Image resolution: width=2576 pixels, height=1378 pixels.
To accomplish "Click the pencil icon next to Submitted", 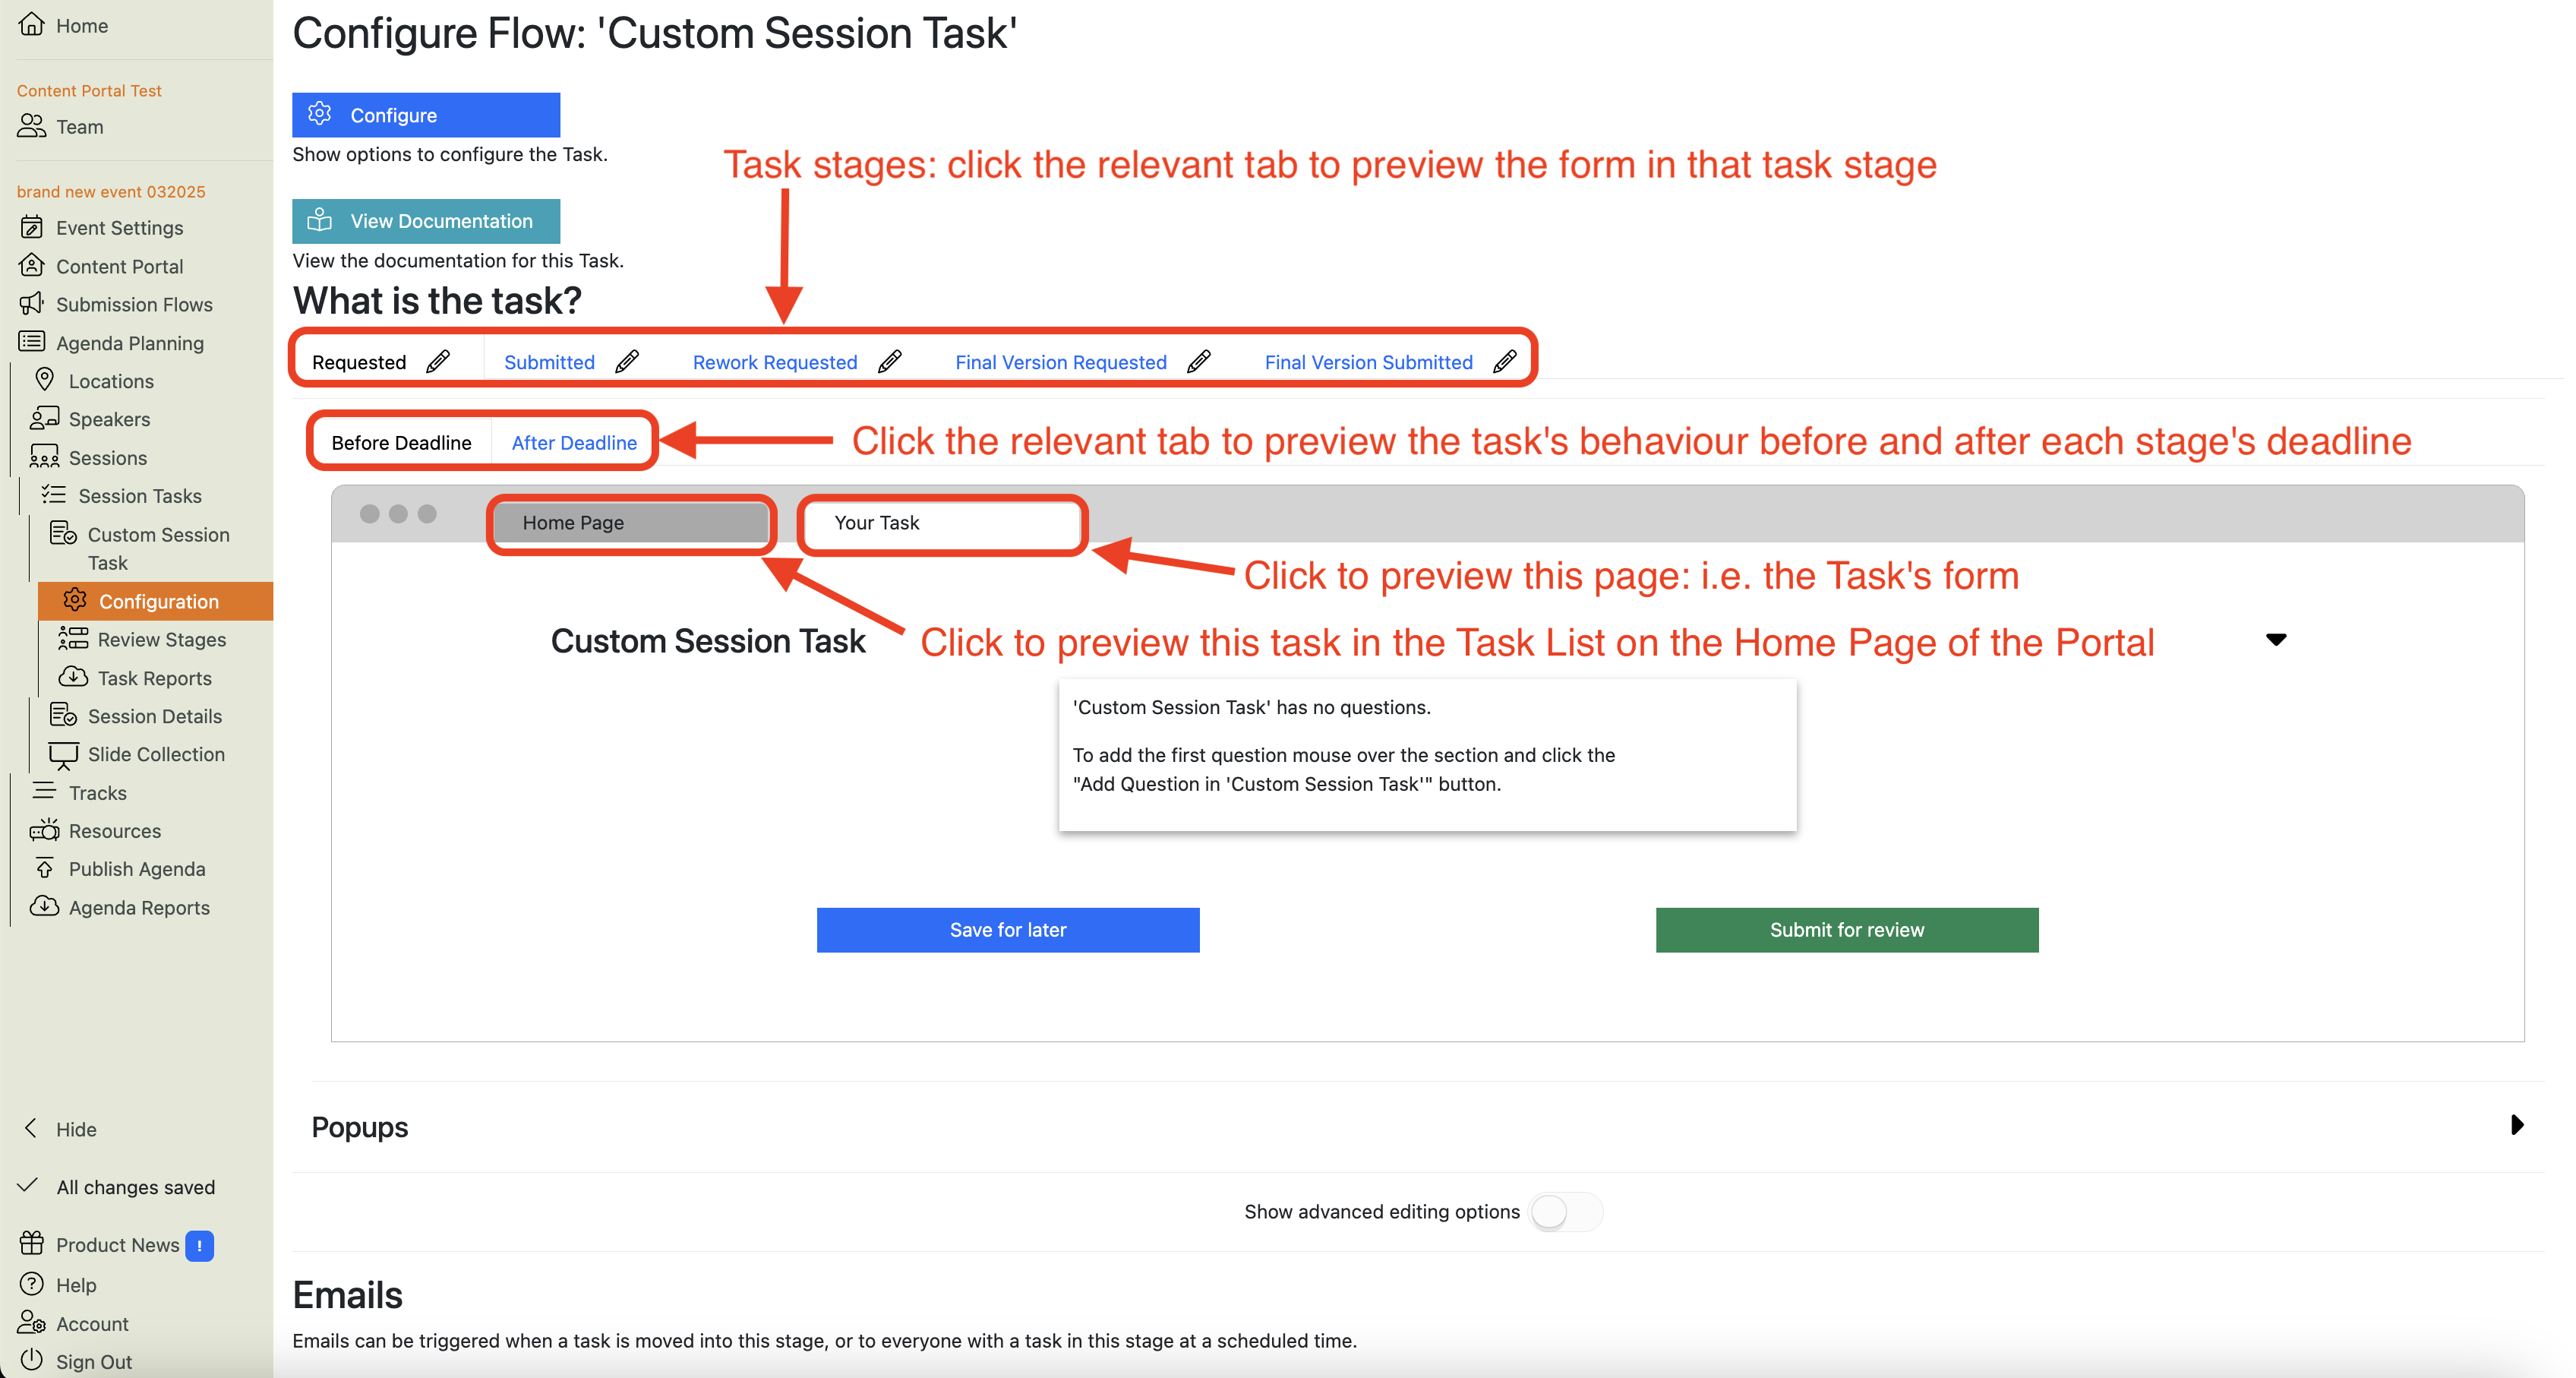I will (x=627, y=361).
